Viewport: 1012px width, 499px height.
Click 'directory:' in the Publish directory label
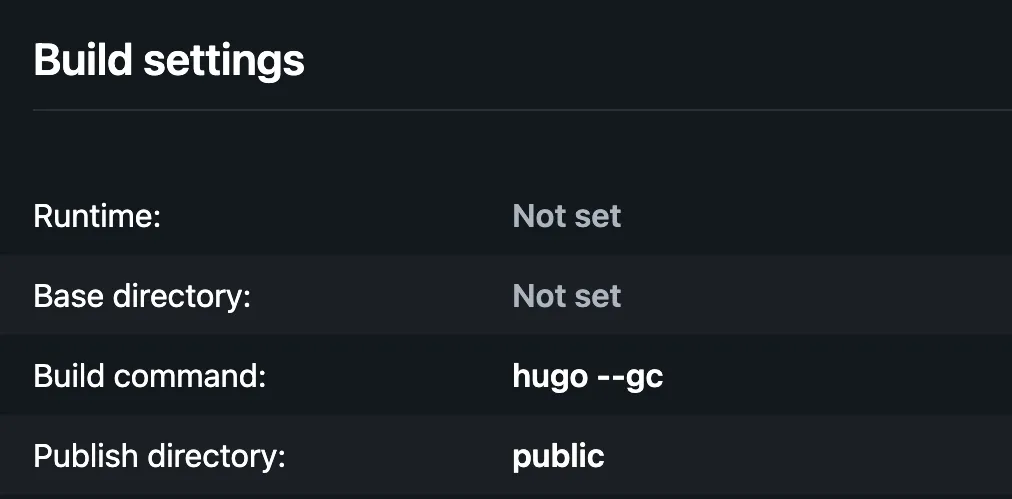[x=216, y=456]
